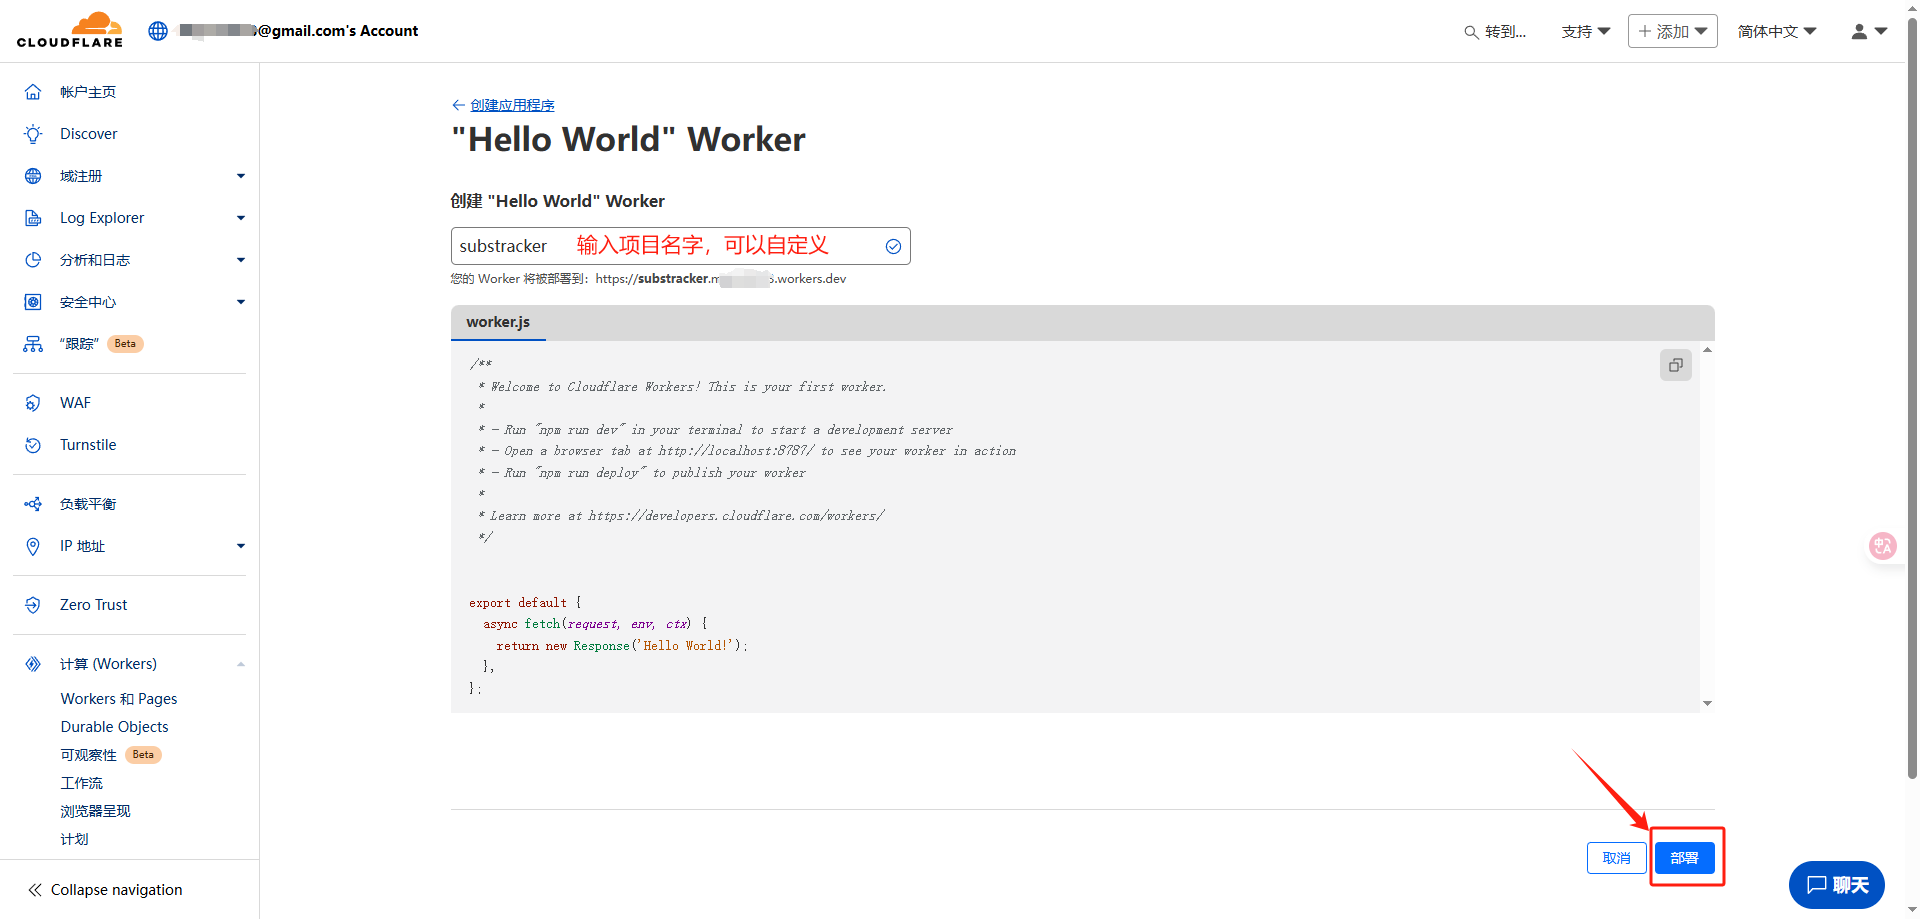The image size is (1920, 919).
Task: Open the account home house icon
Action: click(x=33, y=92)
